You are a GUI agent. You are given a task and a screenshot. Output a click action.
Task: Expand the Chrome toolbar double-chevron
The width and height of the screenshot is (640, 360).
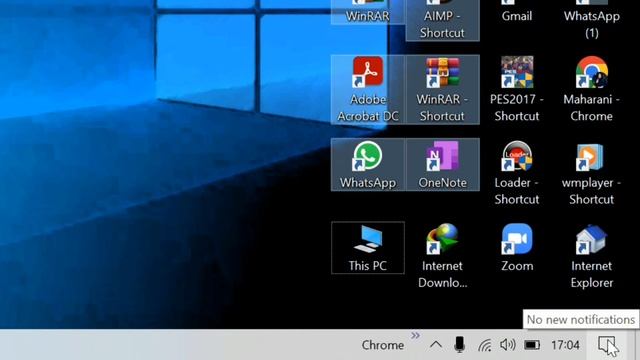click(x=416, y=336)
